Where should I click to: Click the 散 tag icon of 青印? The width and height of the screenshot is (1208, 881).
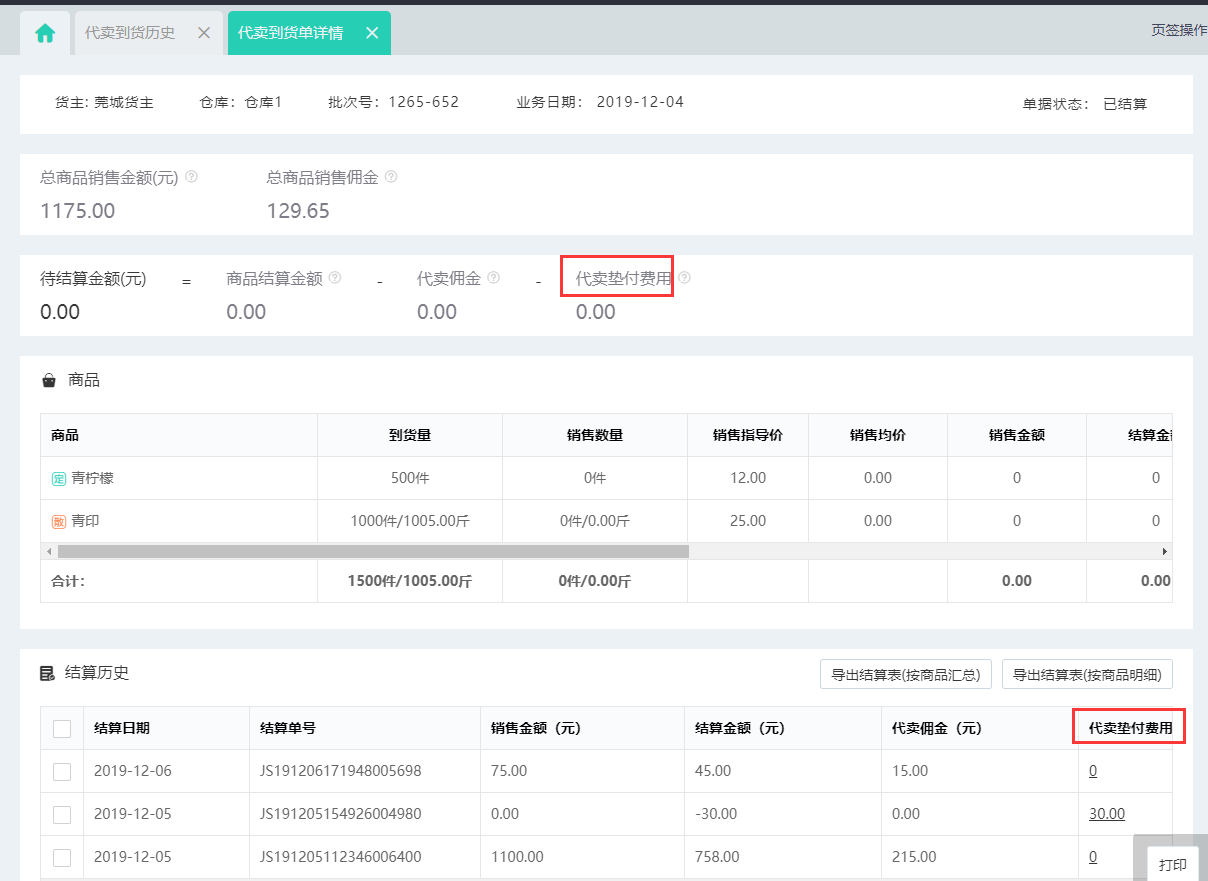(x=58, y=521)
